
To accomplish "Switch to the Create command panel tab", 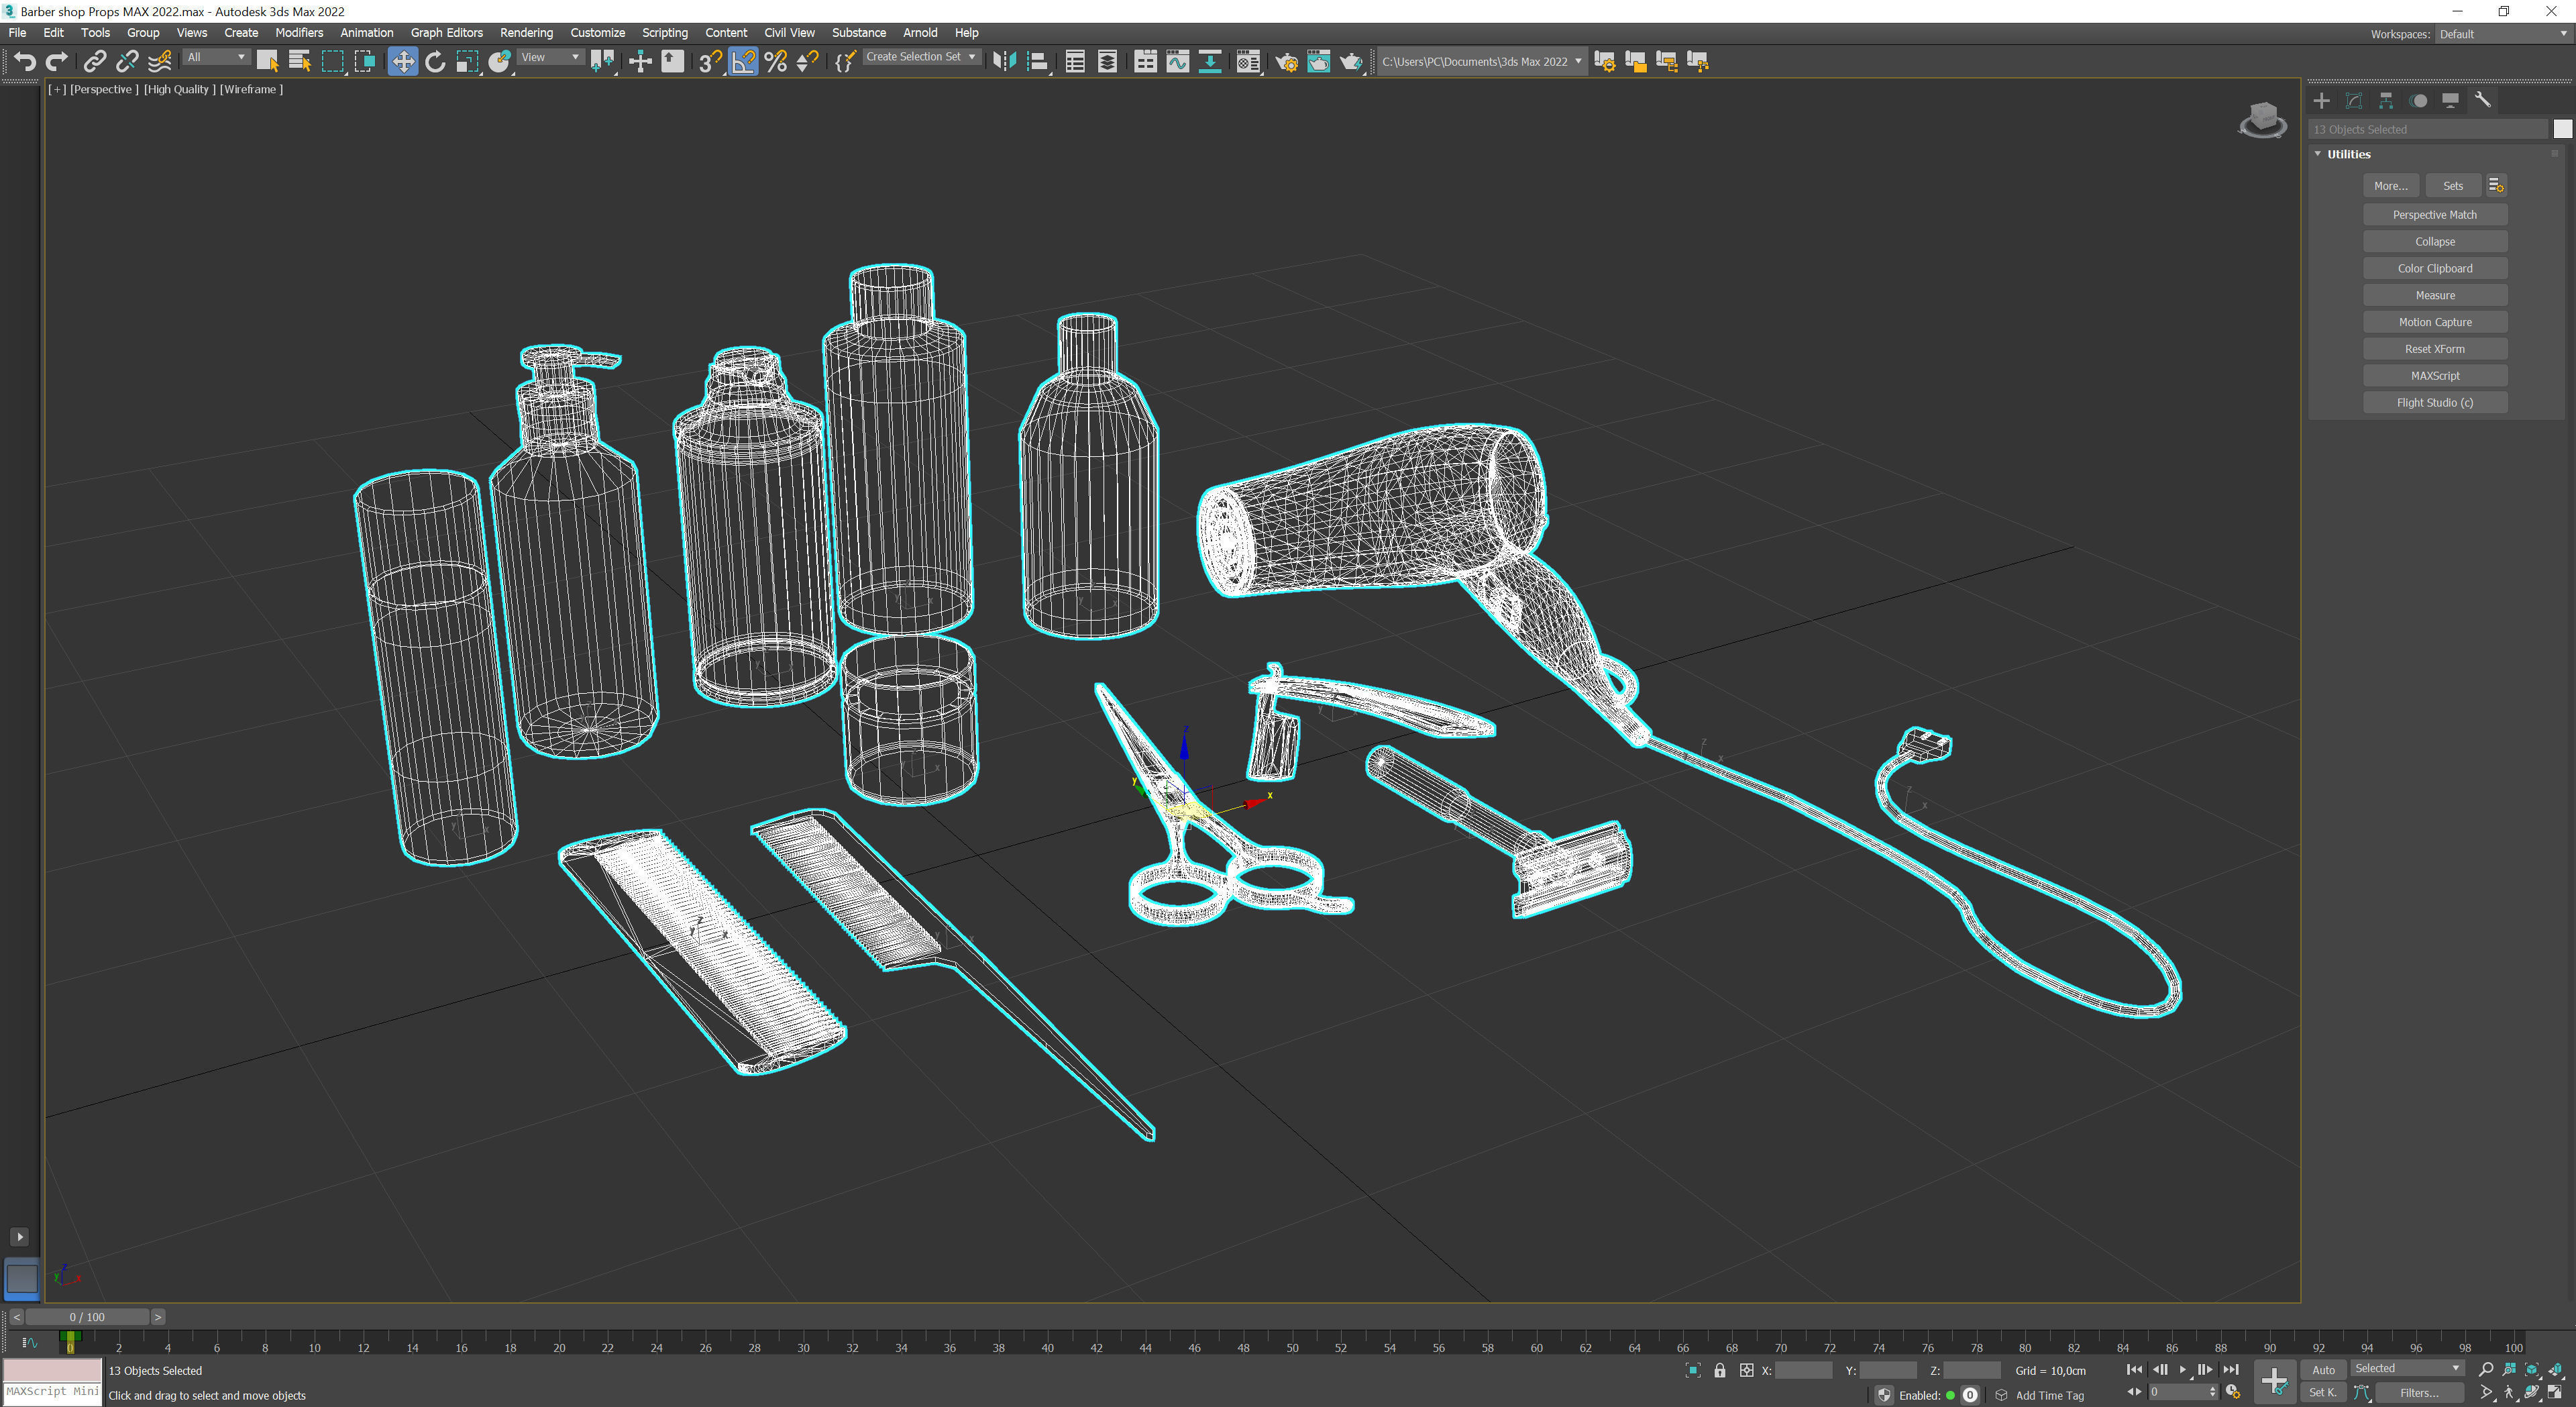I will coord(2321,100).
